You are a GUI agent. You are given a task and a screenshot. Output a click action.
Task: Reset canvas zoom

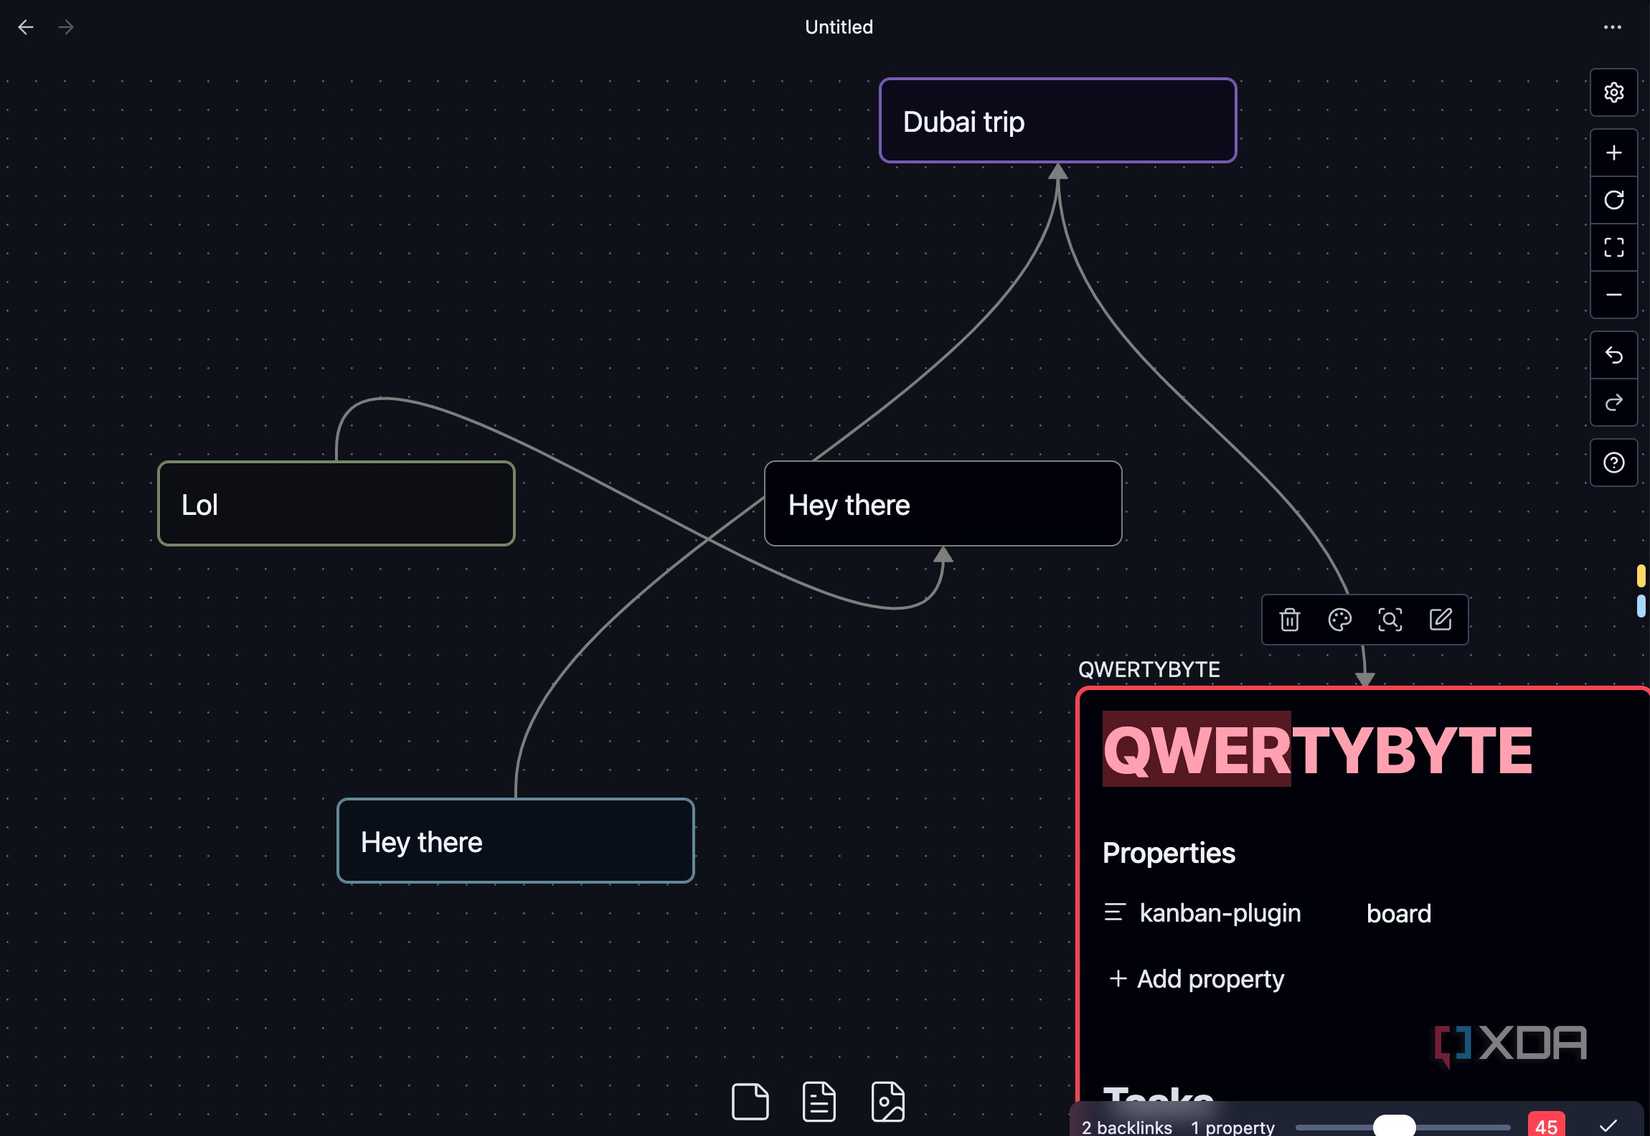(1614, 200)
